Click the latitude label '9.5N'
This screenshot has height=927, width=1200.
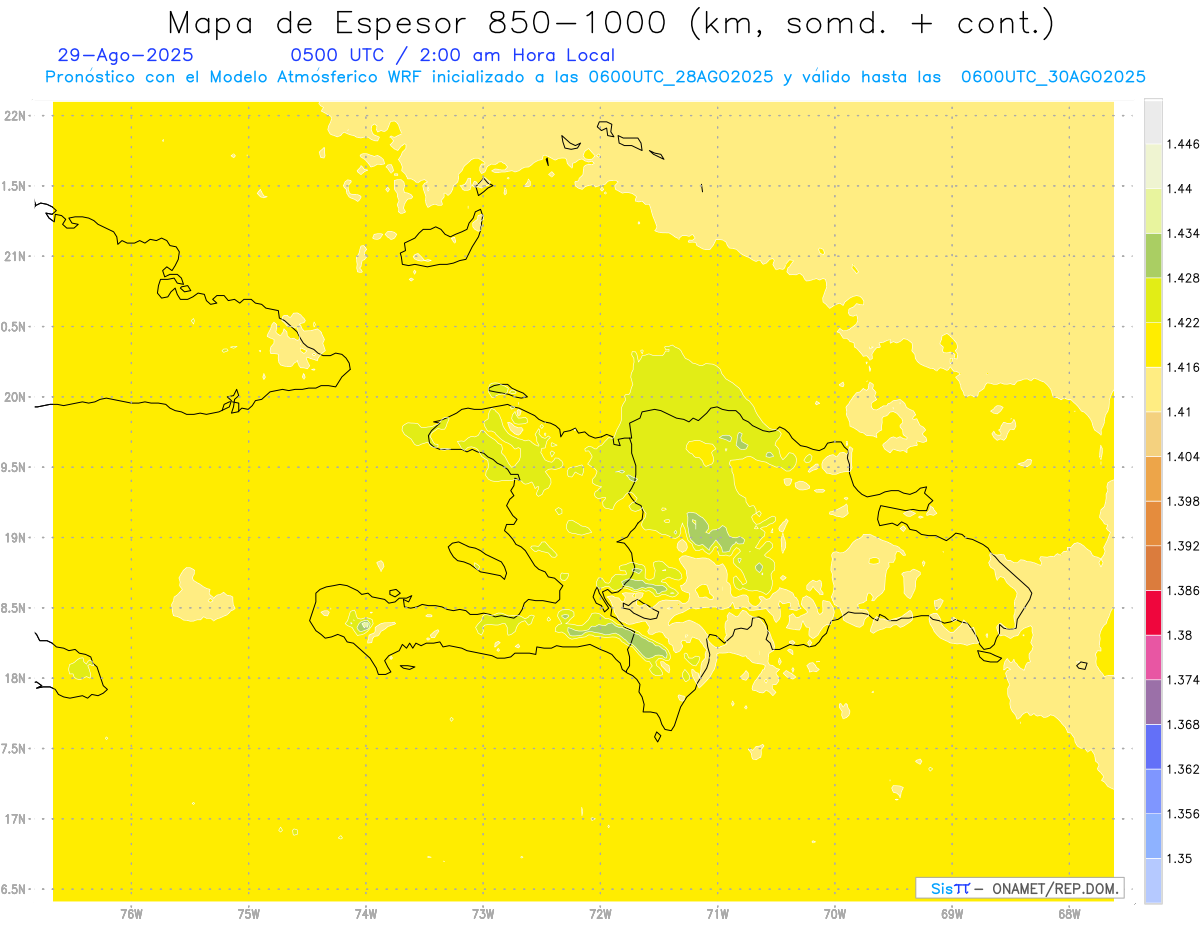13,467
